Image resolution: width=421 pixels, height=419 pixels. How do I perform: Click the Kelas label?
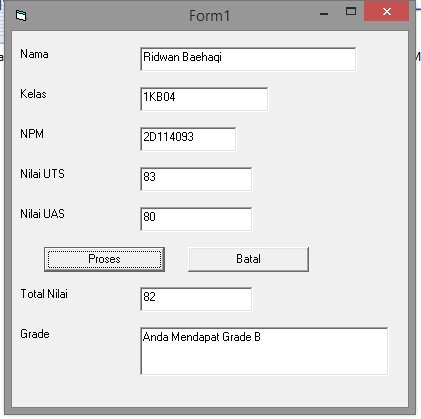[33, 94]
